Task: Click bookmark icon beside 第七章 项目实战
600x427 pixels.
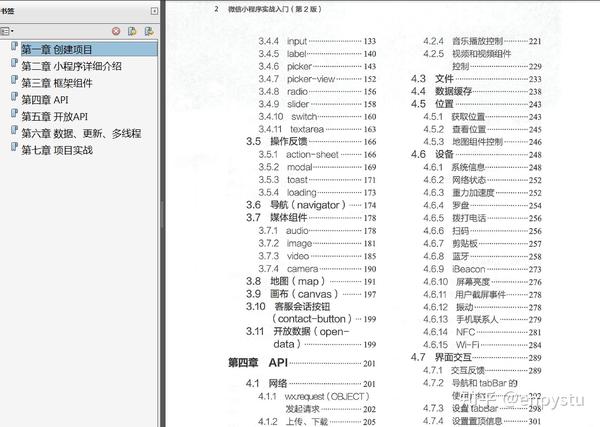Action: (x=14, y=147)
